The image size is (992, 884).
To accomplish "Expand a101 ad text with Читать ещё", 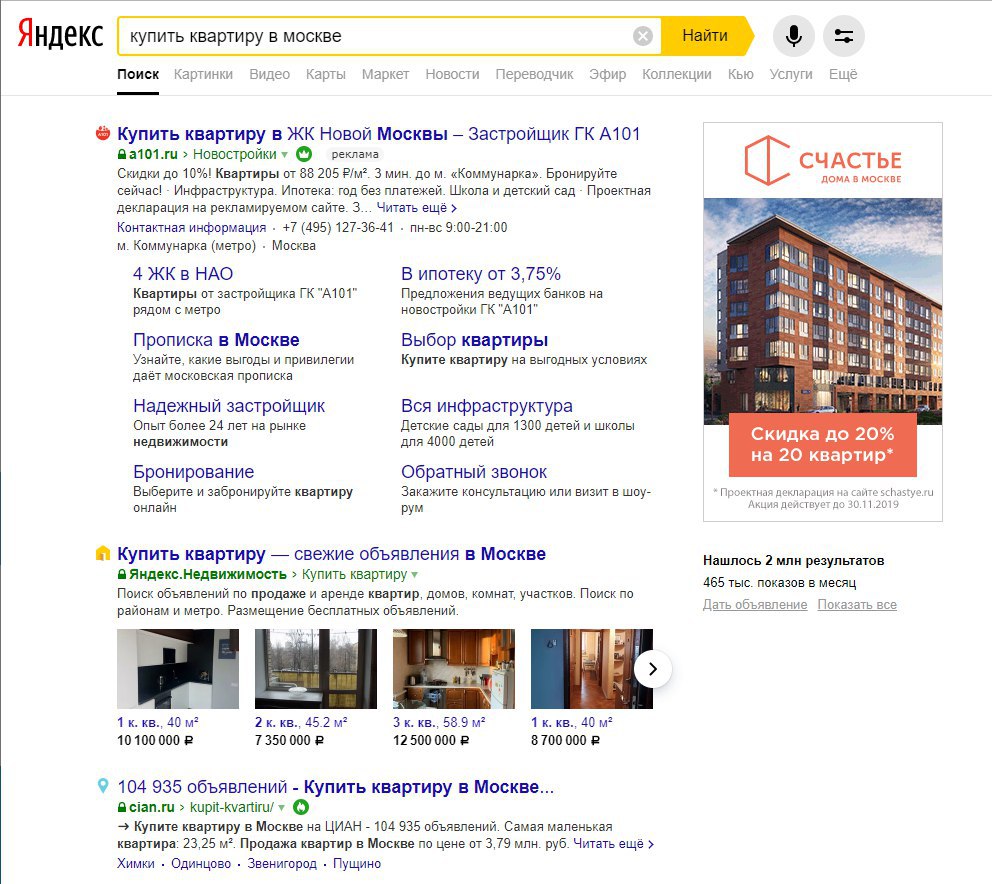I will pyautogui.click(x=416, y=208).
